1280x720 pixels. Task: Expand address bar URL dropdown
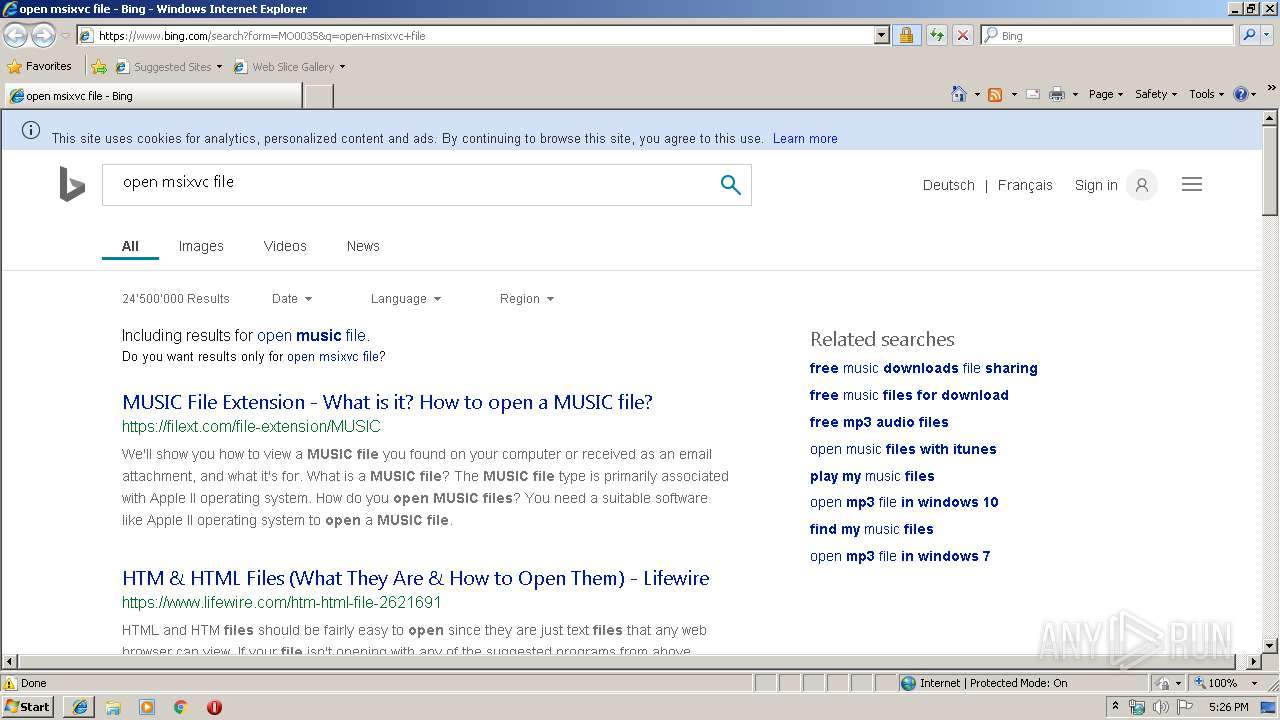pos(881,35)
